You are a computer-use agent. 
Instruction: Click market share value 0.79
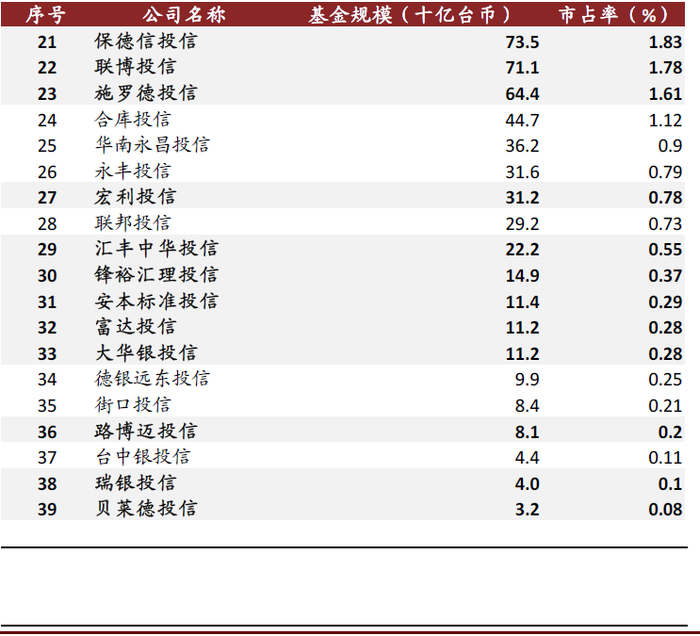click(665, 172)
